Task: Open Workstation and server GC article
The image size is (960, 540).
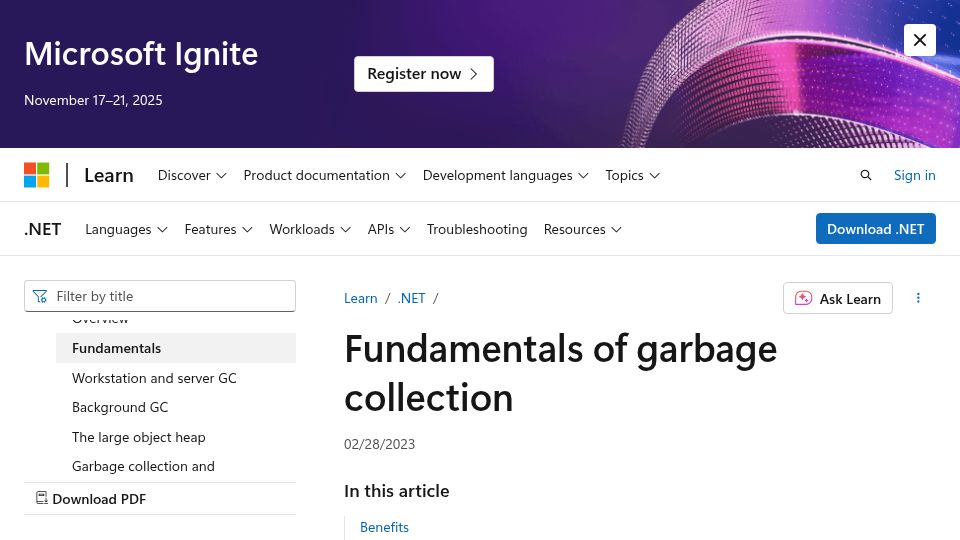Action: [154, 378]
